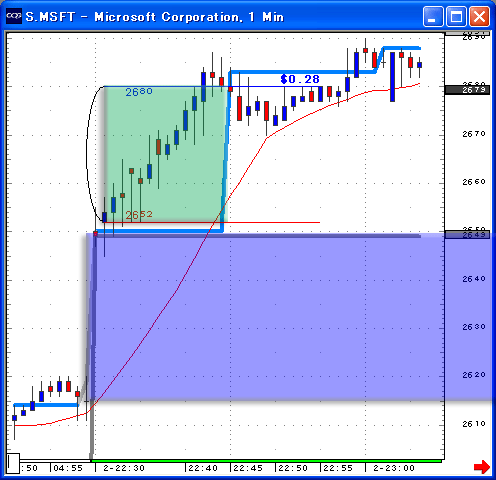Click the 2679 current price marker on scale

[x=467, y=90]
